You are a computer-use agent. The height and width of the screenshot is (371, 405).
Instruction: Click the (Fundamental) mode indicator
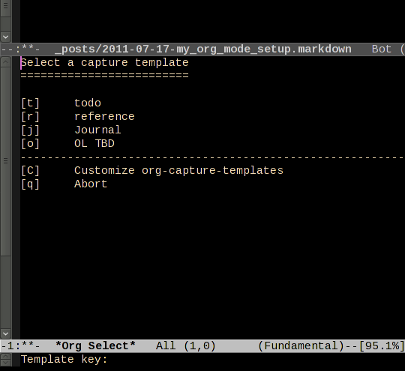click(x=301, y=346)
